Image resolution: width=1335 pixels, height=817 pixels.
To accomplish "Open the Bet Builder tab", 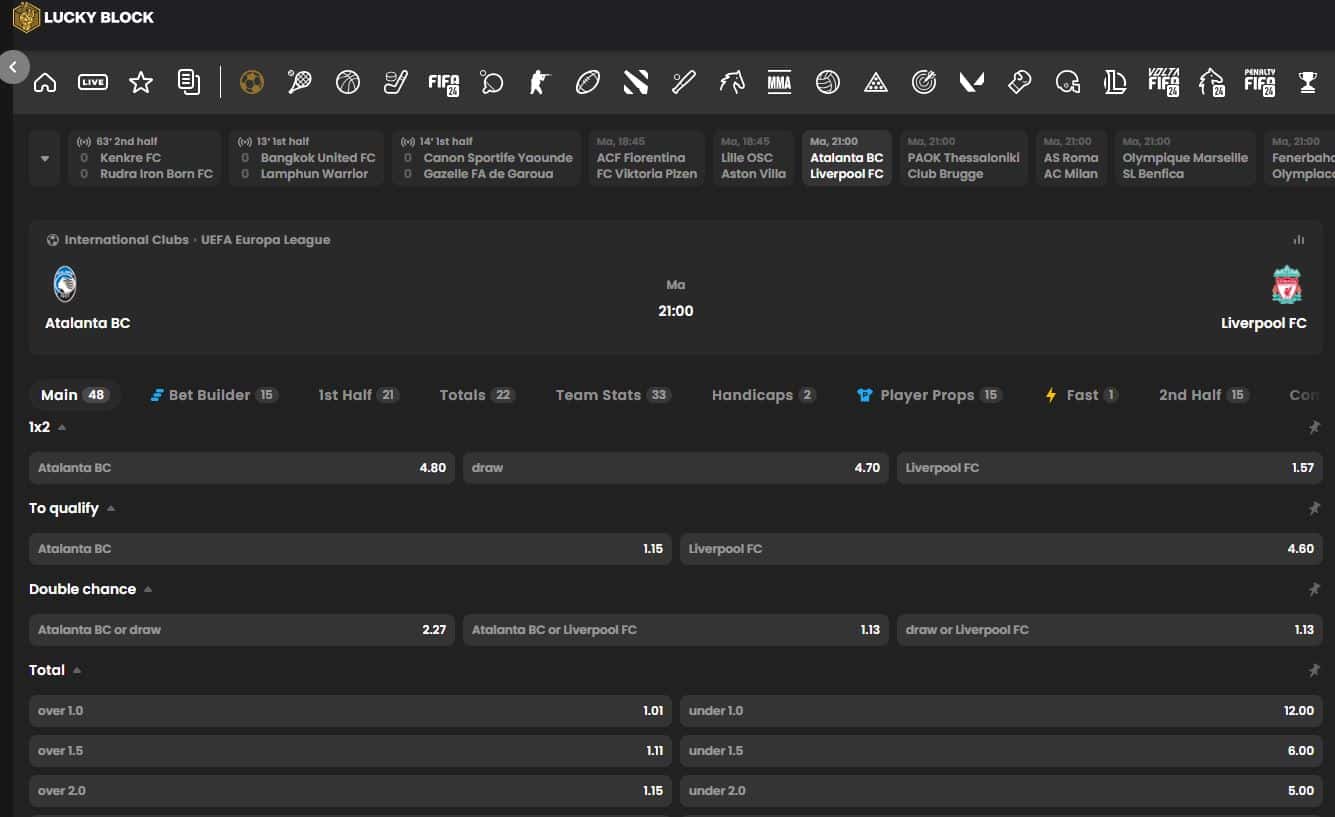I will 213,395.
